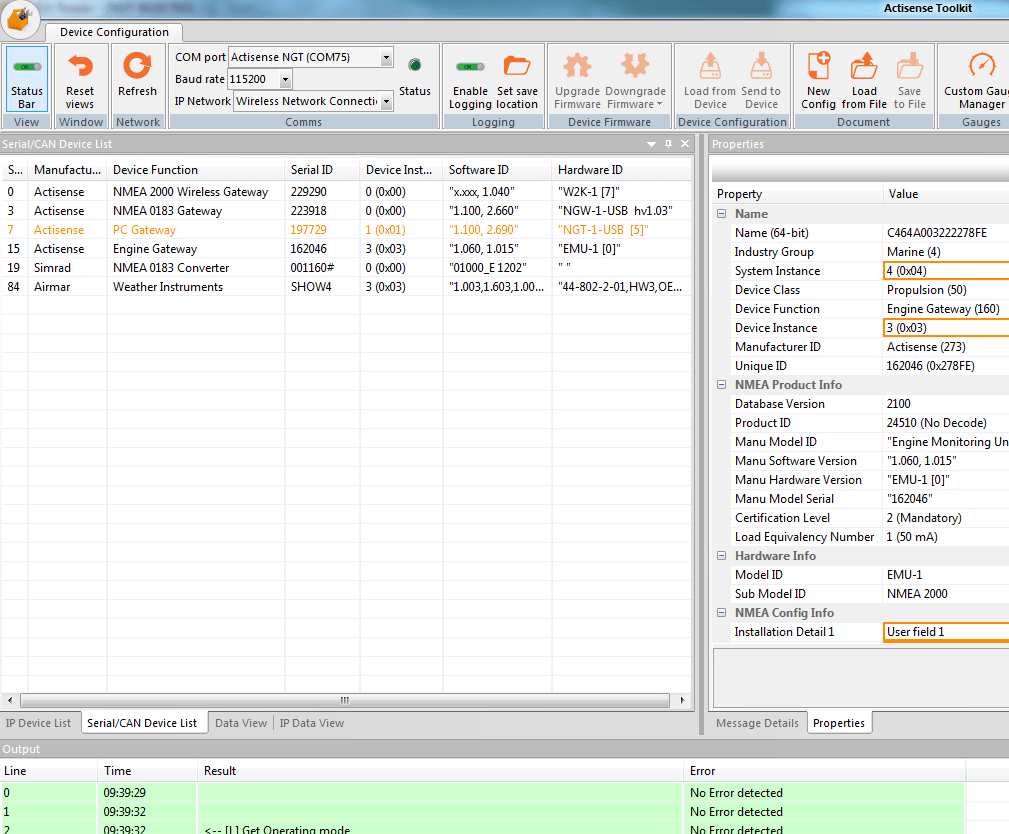Screen dimensions: 1009x834
Task: Click the Reset views icon
Action: coord(80,66)
